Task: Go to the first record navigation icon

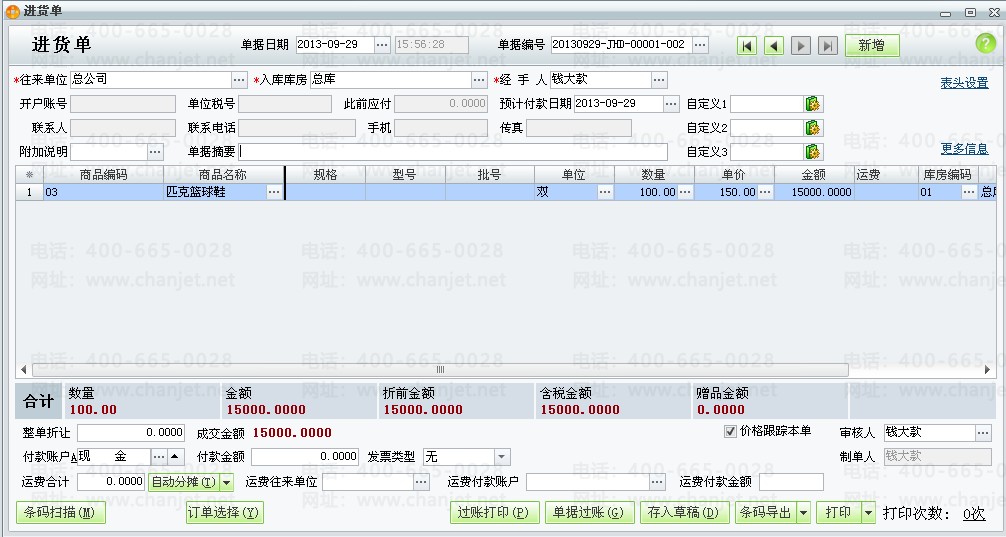Action: (x=747, y=46)
